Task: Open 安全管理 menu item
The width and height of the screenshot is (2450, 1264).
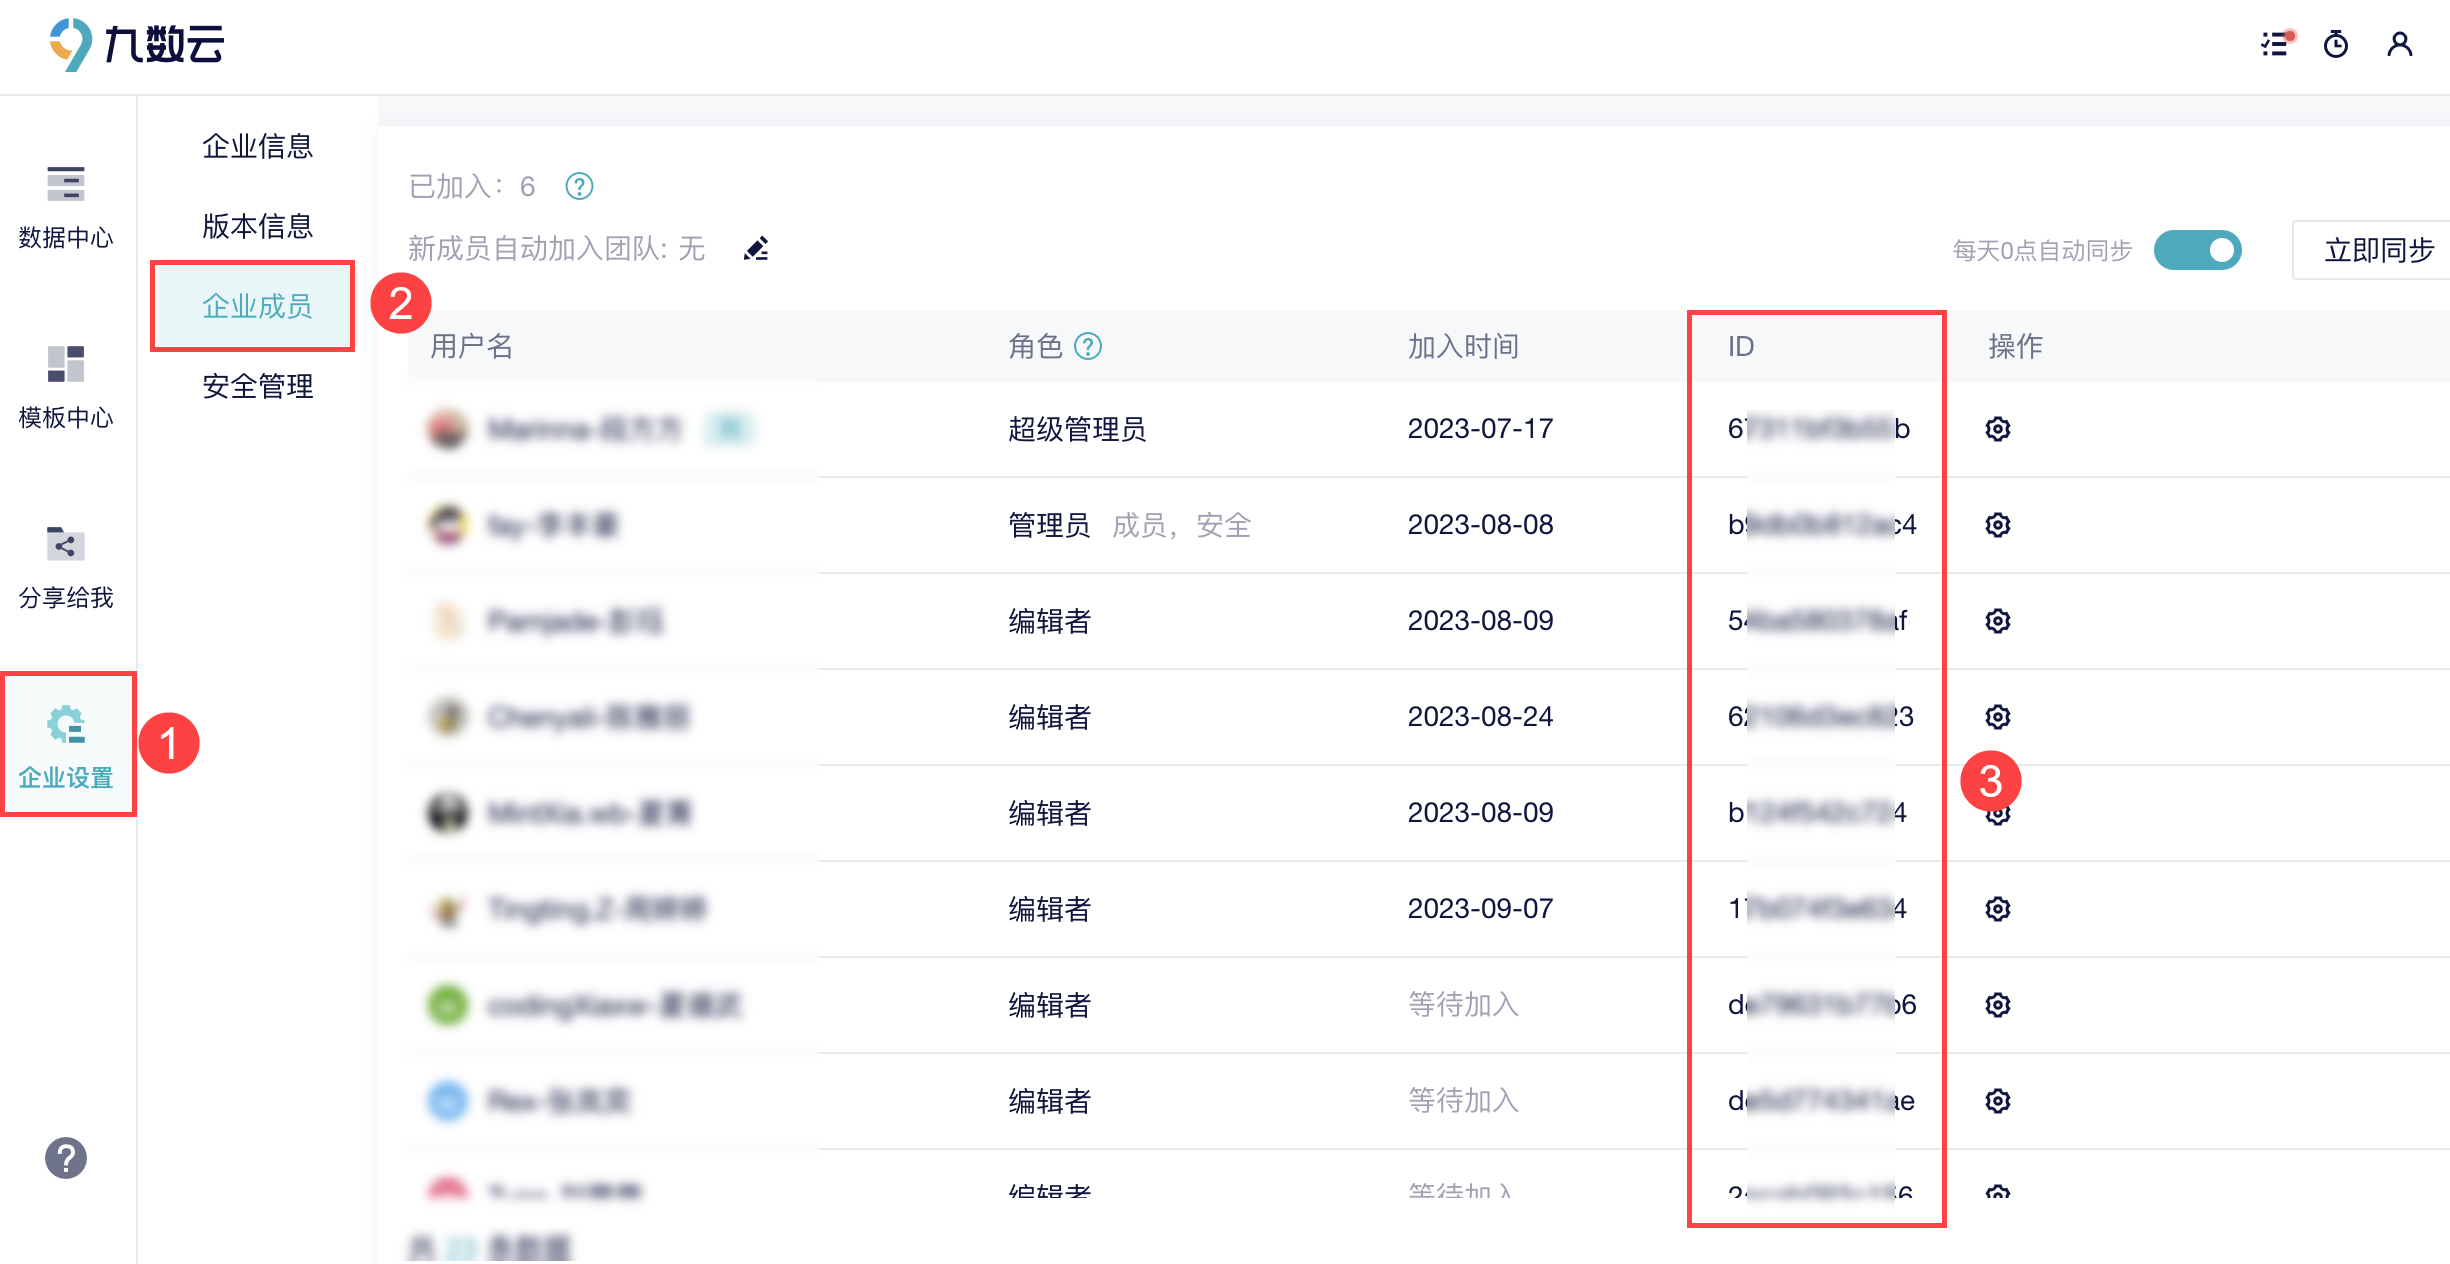Action: point(257,386)
